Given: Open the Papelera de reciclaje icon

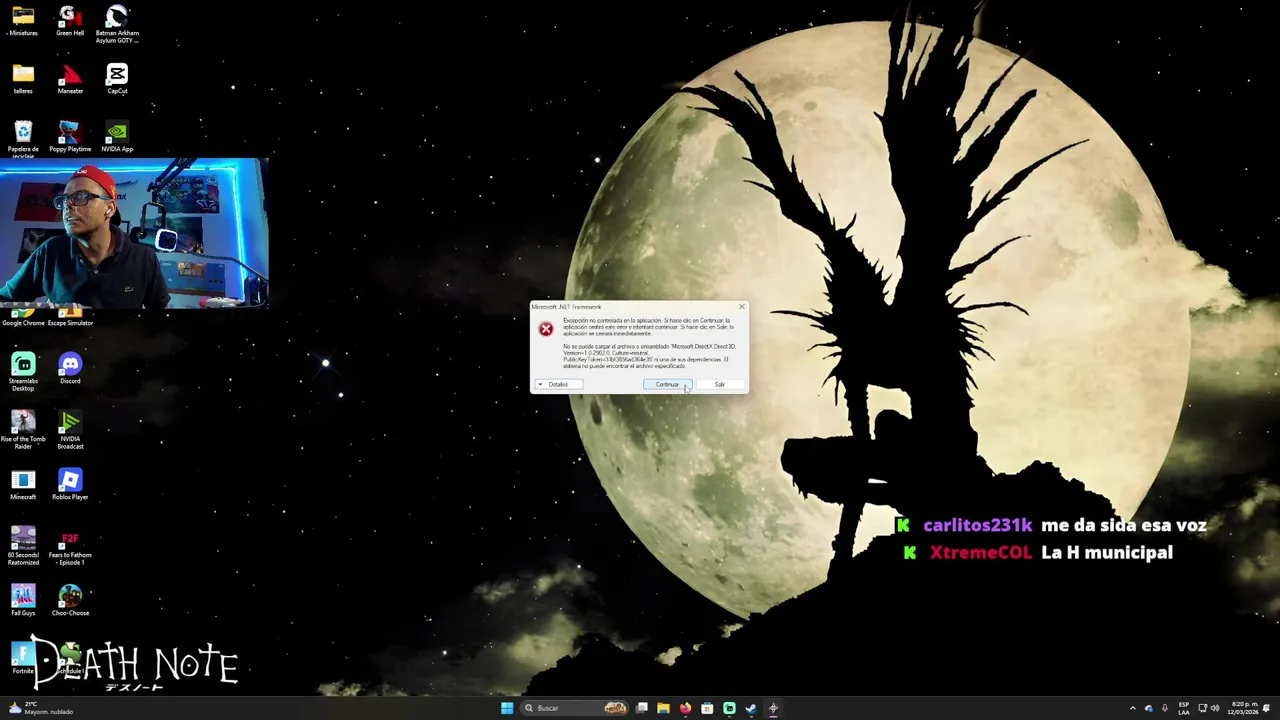Looking at the screenshot, I should tap(23, 139).
